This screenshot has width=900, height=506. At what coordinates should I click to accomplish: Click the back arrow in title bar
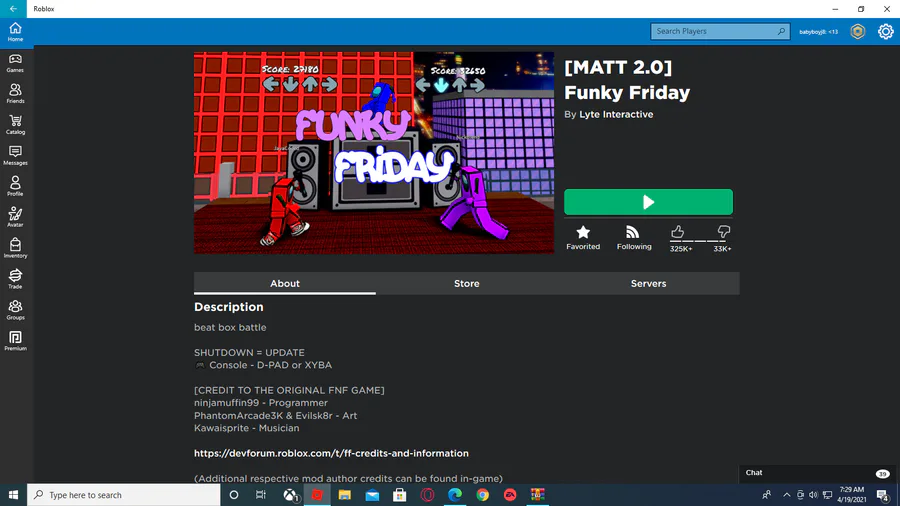point(13,9)
